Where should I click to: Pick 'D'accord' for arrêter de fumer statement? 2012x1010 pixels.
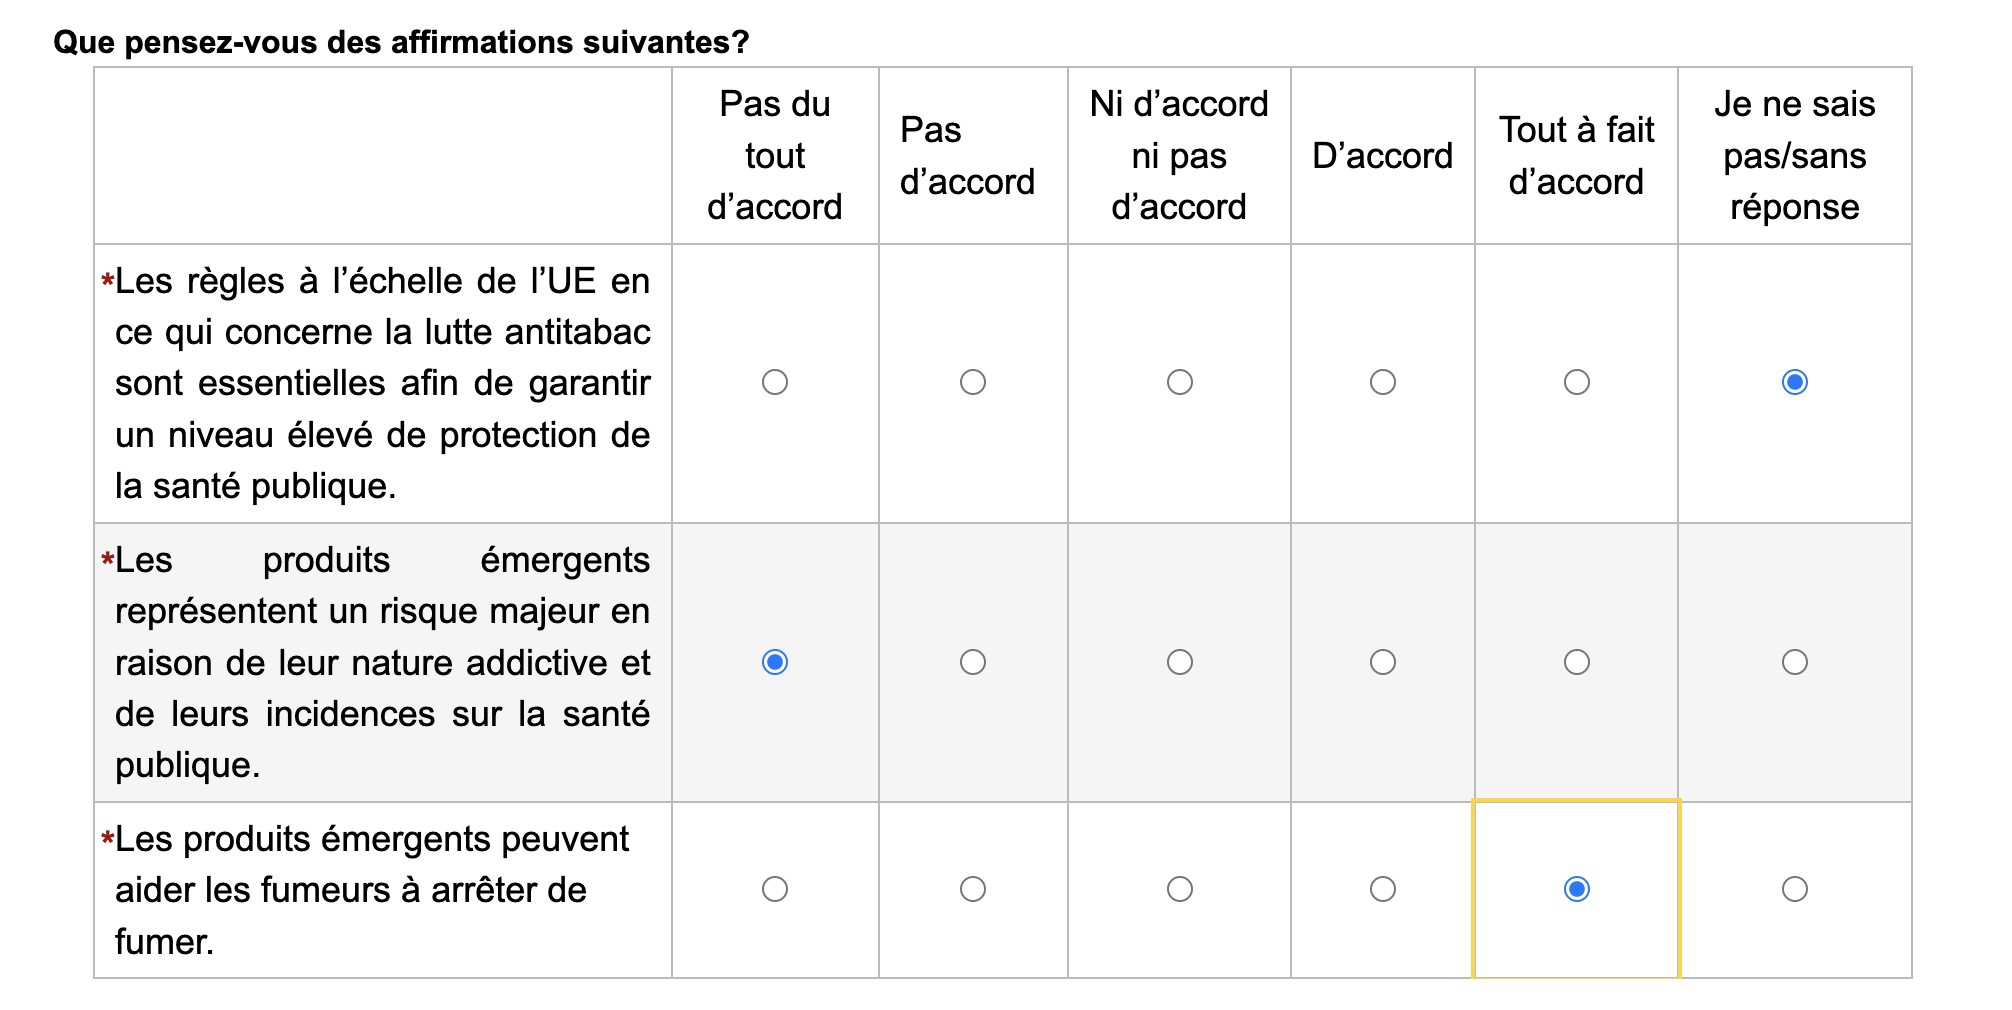click(1383, 889)
